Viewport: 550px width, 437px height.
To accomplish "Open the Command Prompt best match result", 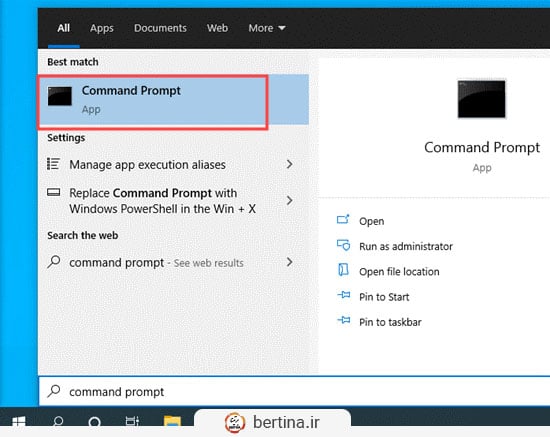I will (x=173, y=100).
